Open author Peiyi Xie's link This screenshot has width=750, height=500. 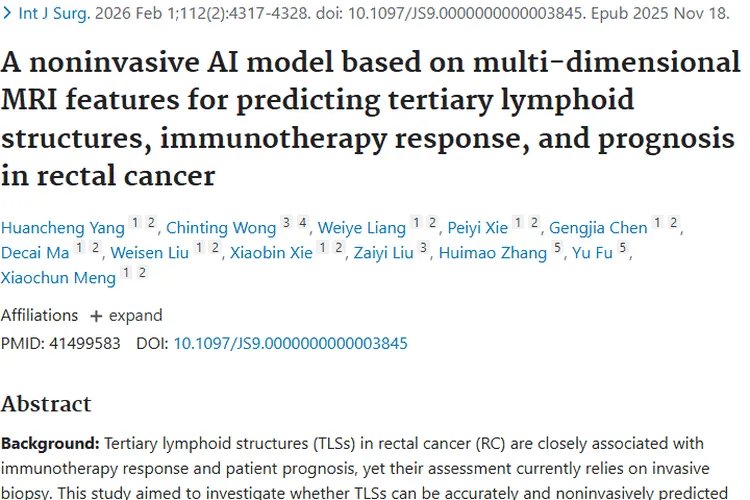point(478,227)
